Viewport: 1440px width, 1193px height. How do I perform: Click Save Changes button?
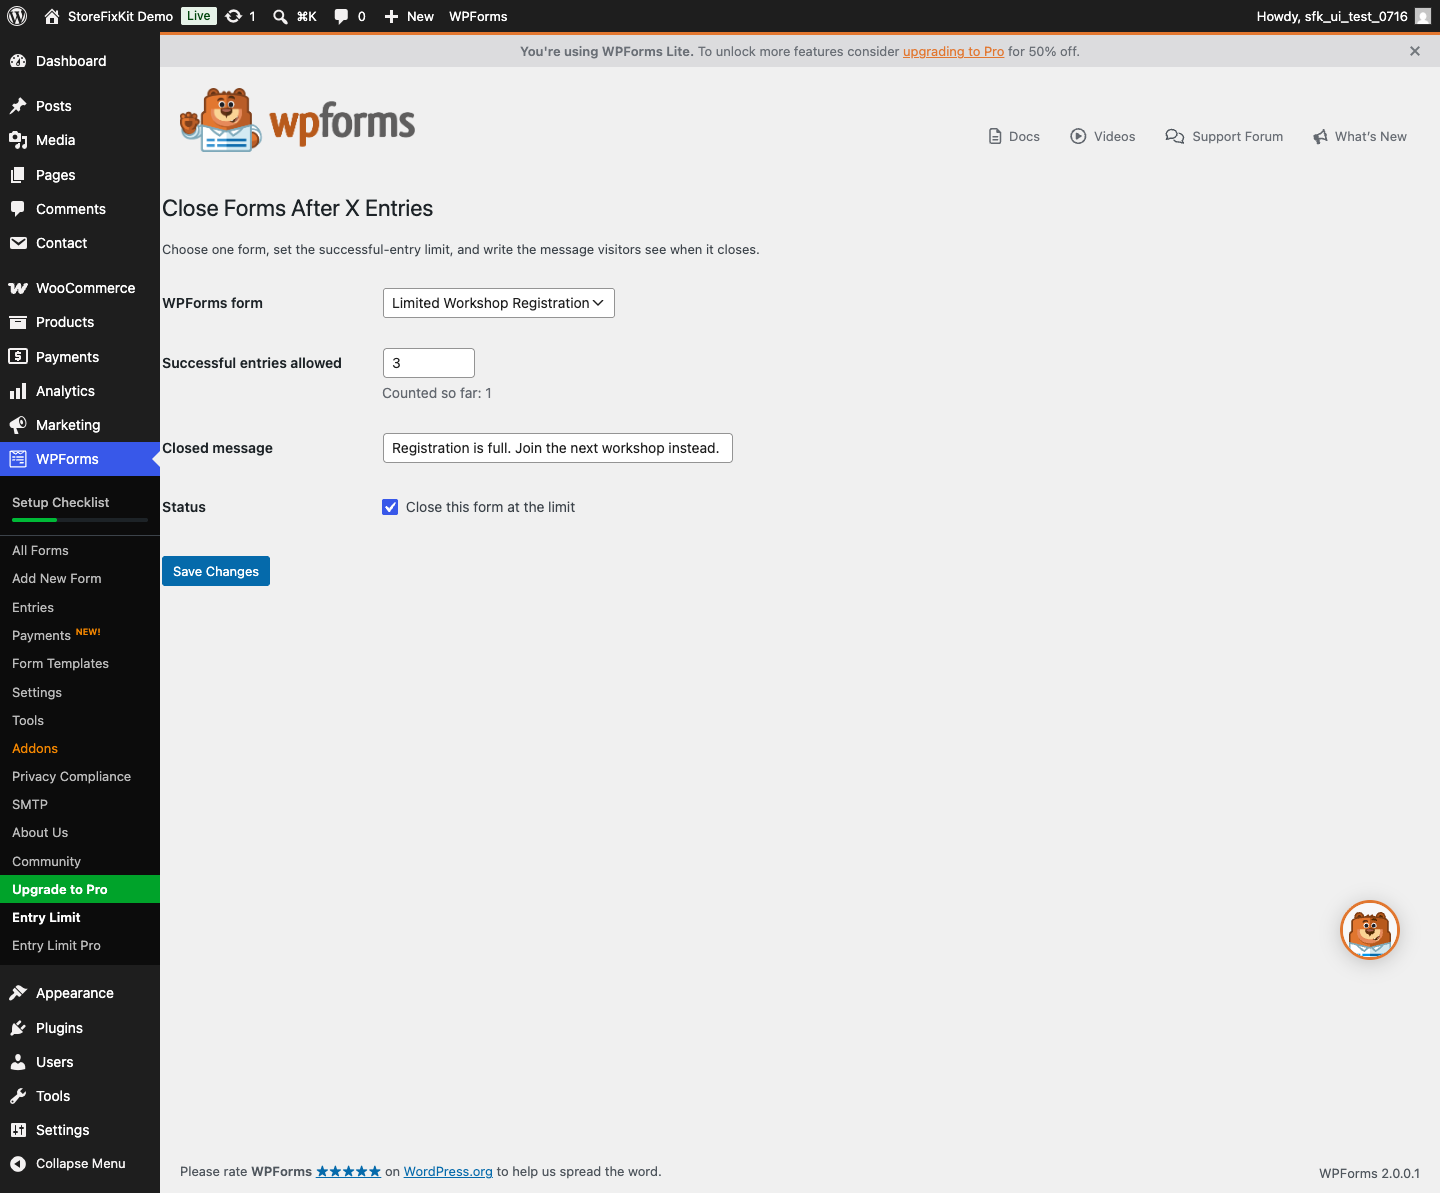(216, 571)
